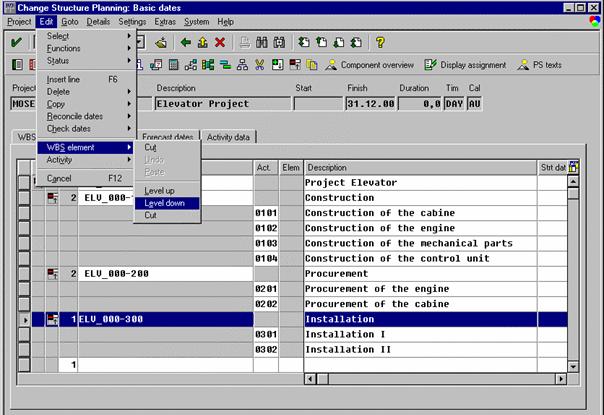Choose Level up in the submenu

pos(167,191)
